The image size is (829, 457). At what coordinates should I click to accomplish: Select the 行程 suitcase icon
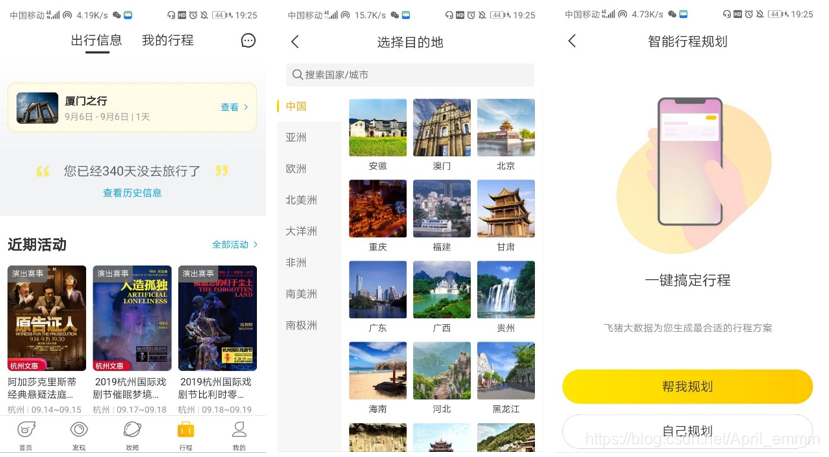click(x=186, y=429)
